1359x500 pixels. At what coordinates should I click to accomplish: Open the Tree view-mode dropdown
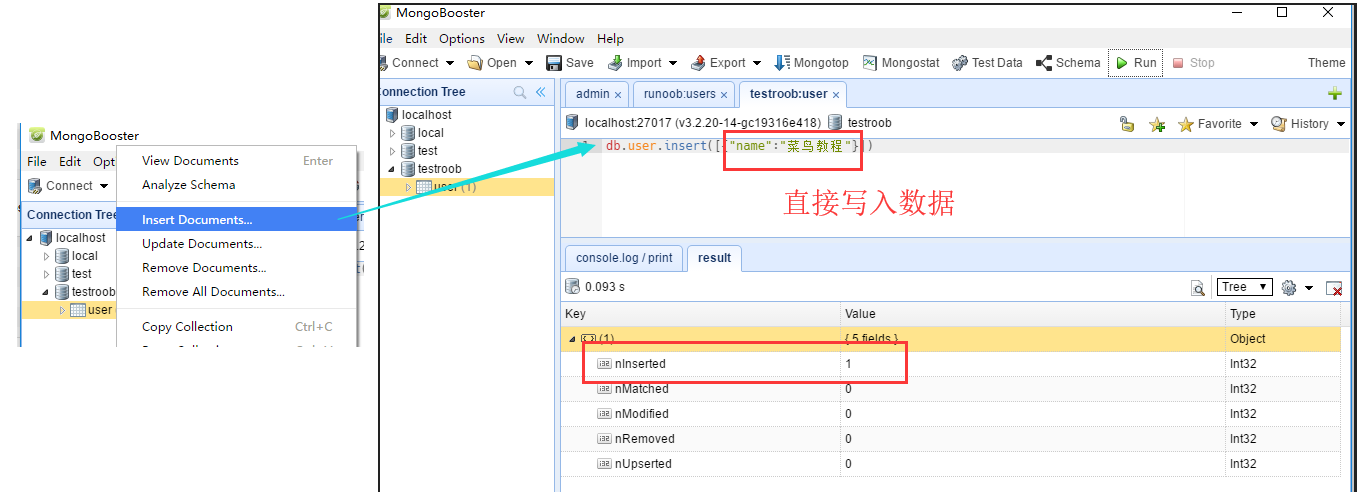(1244, 287)
